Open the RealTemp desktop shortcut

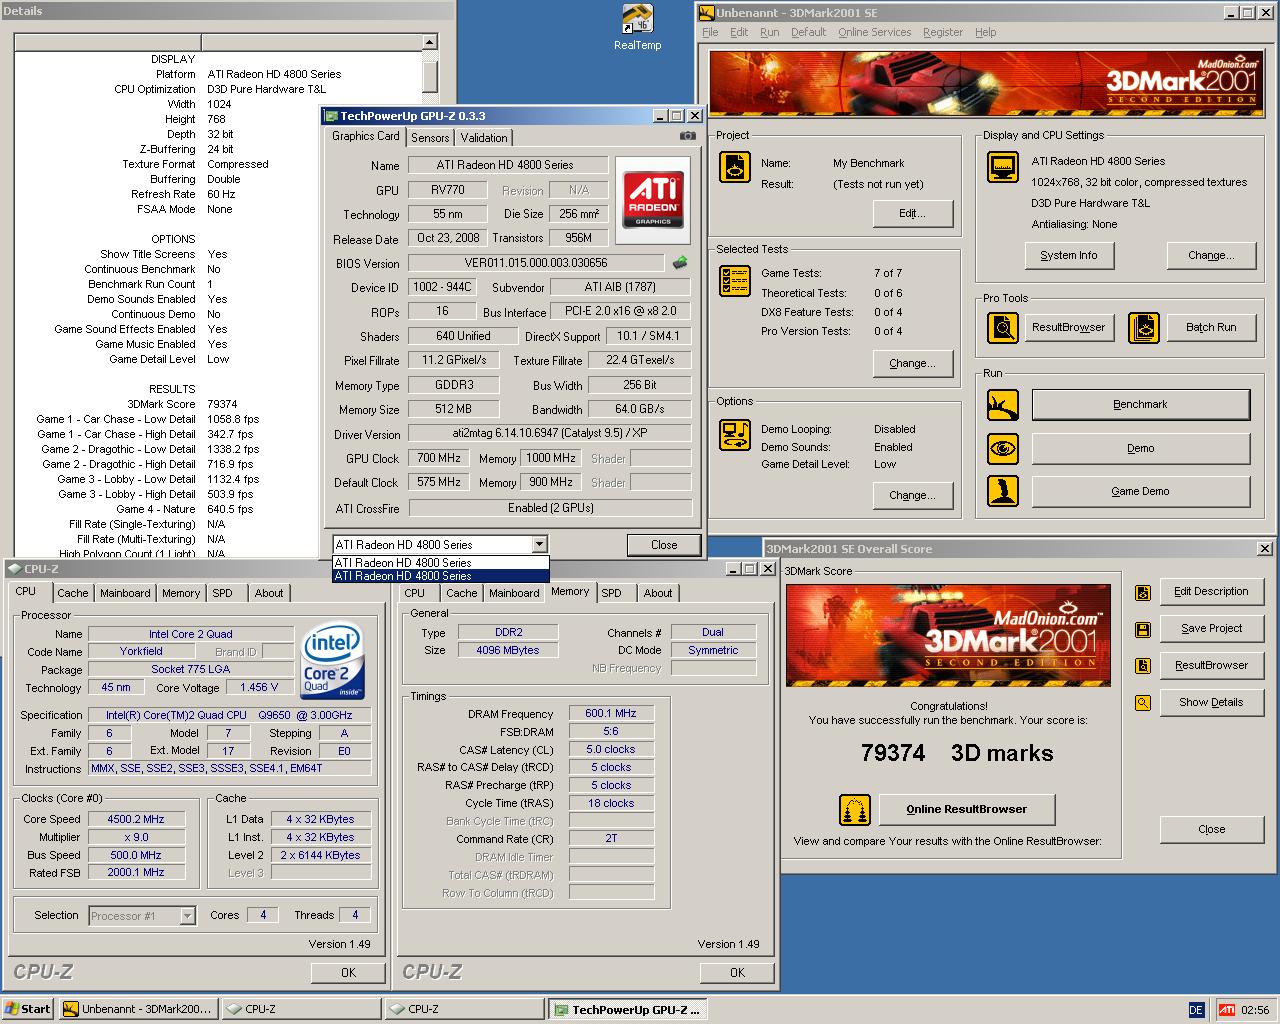point(637,27)
